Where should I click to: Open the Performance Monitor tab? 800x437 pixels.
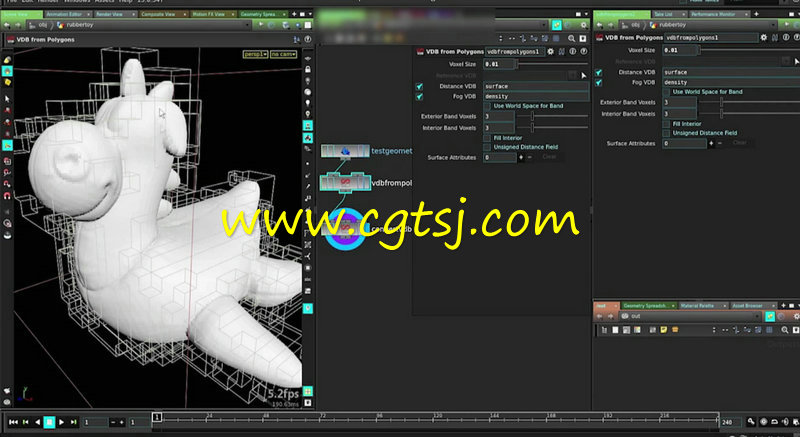718,14
